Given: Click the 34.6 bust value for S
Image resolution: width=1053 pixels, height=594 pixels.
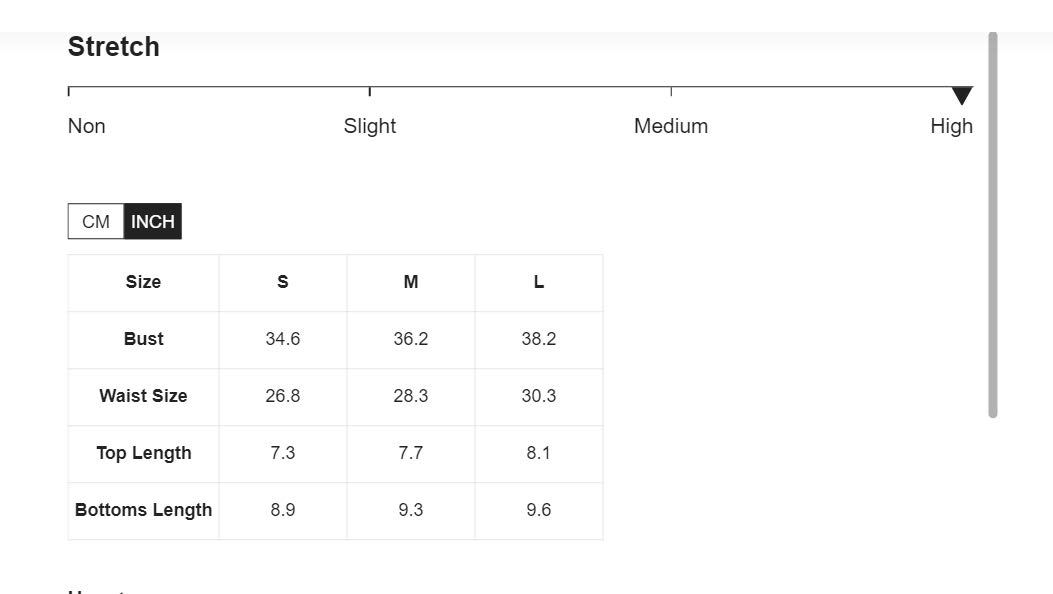Looking at the screenshot, I should point(283,340).
